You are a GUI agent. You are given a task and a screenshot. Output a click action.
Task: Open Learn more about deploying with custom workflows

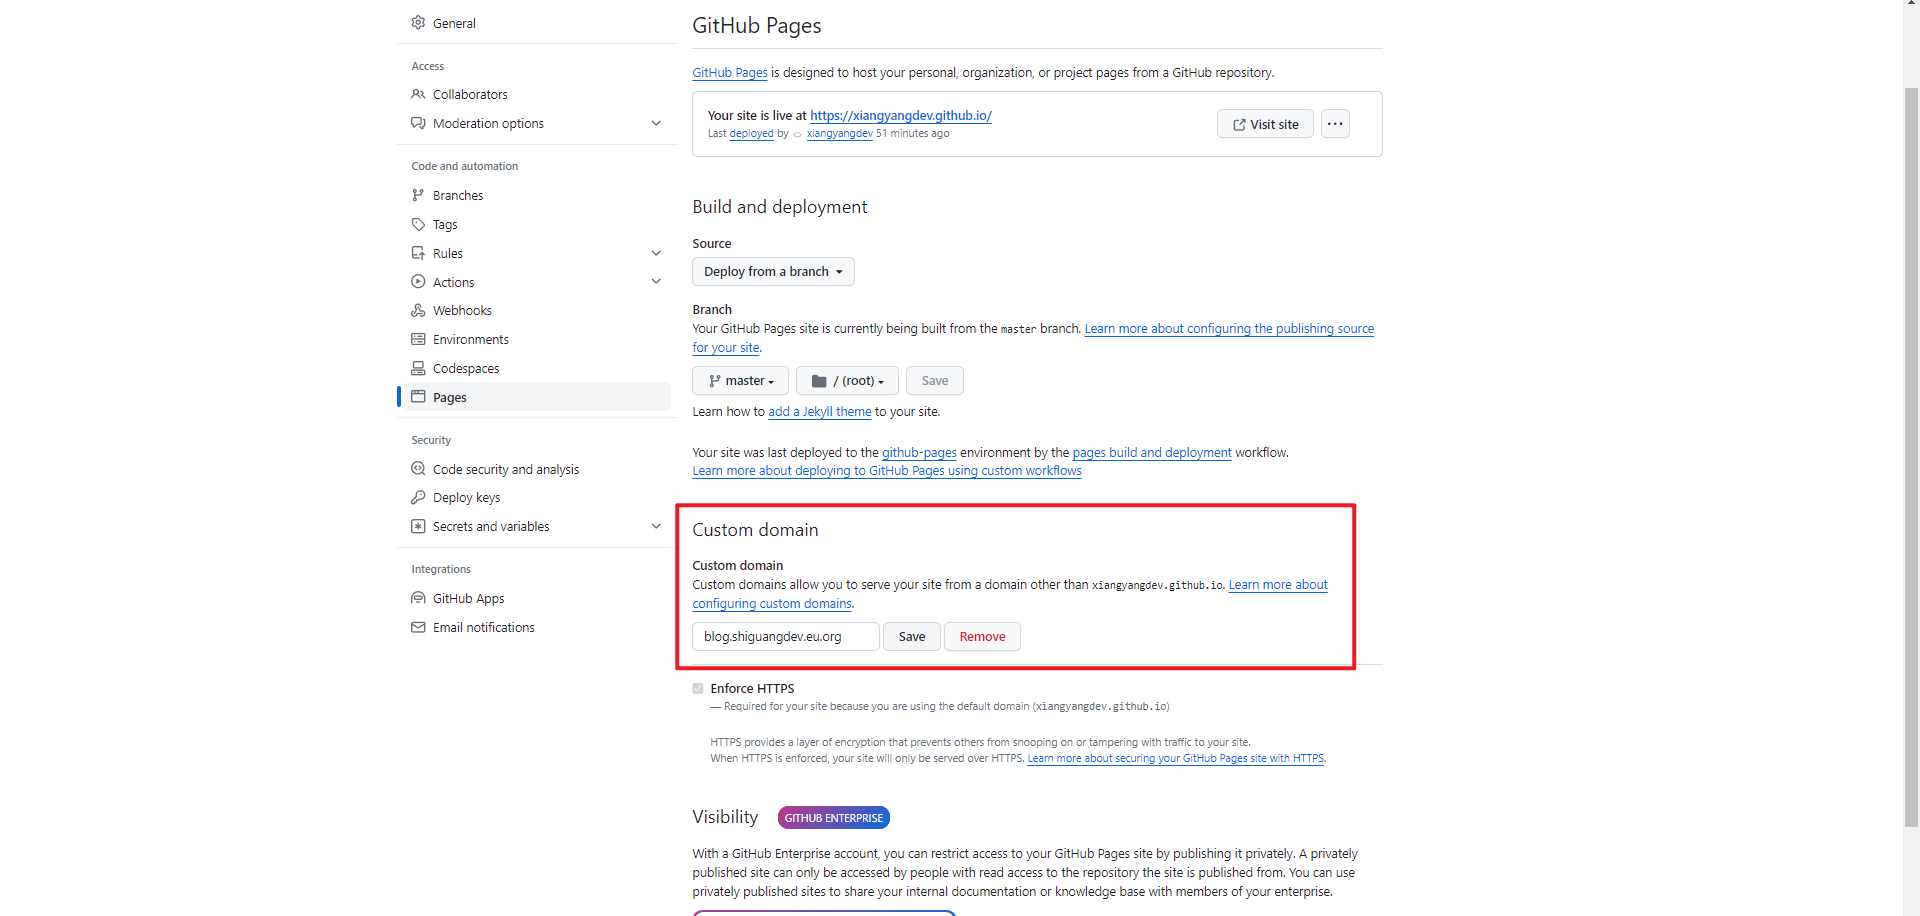click(887, 471)
